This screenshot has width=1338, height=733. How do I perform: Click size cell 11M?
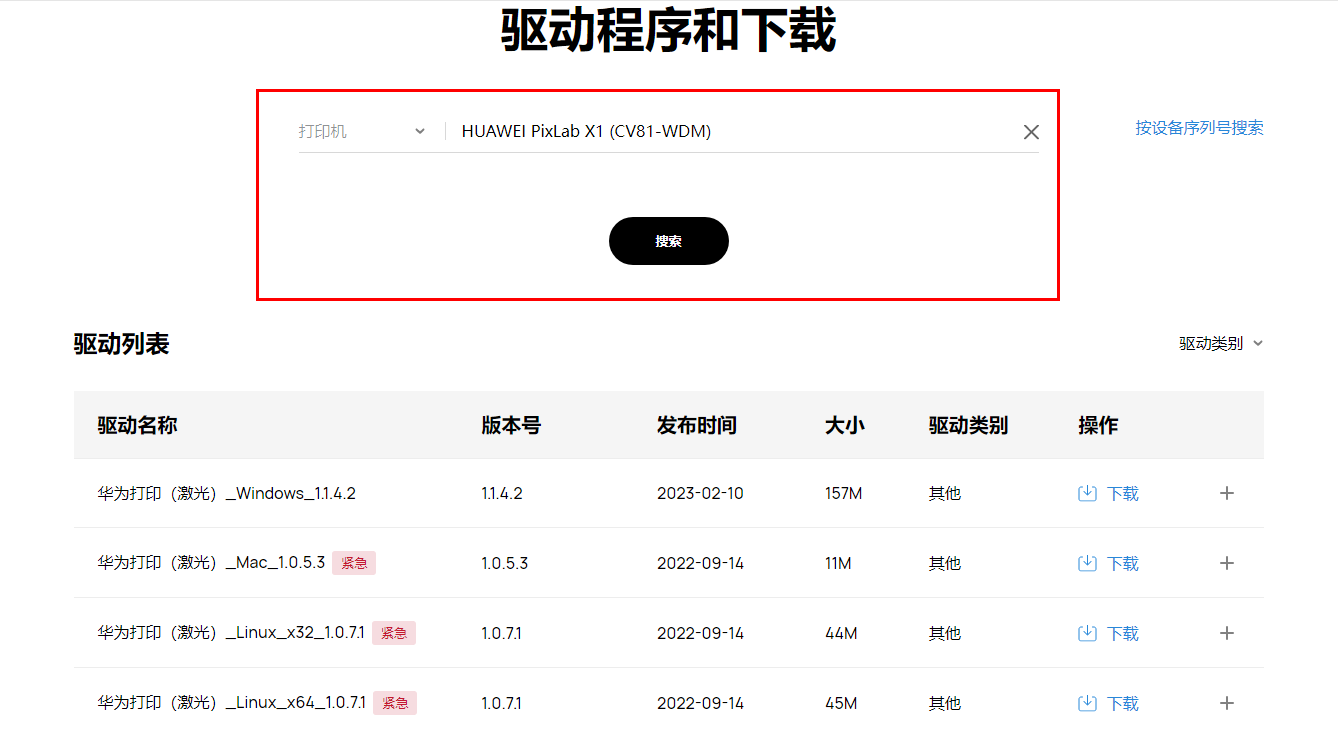coord(838,563)
